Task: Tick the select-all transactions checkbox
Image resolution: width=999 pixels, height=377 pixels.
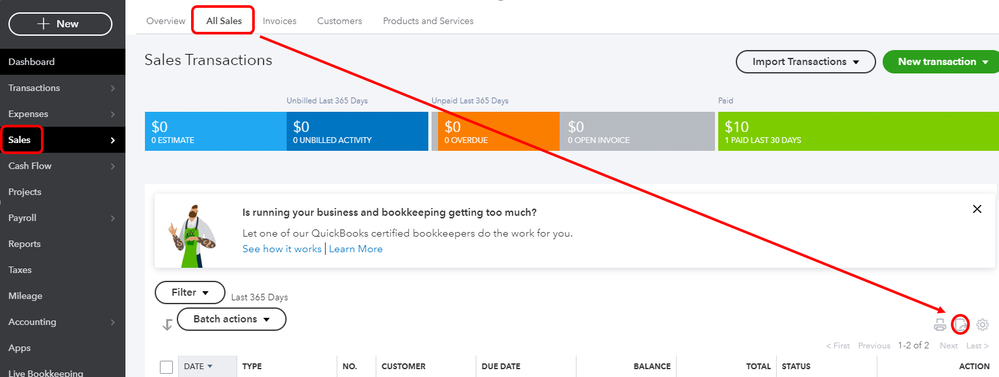Action: coord(166,367)
